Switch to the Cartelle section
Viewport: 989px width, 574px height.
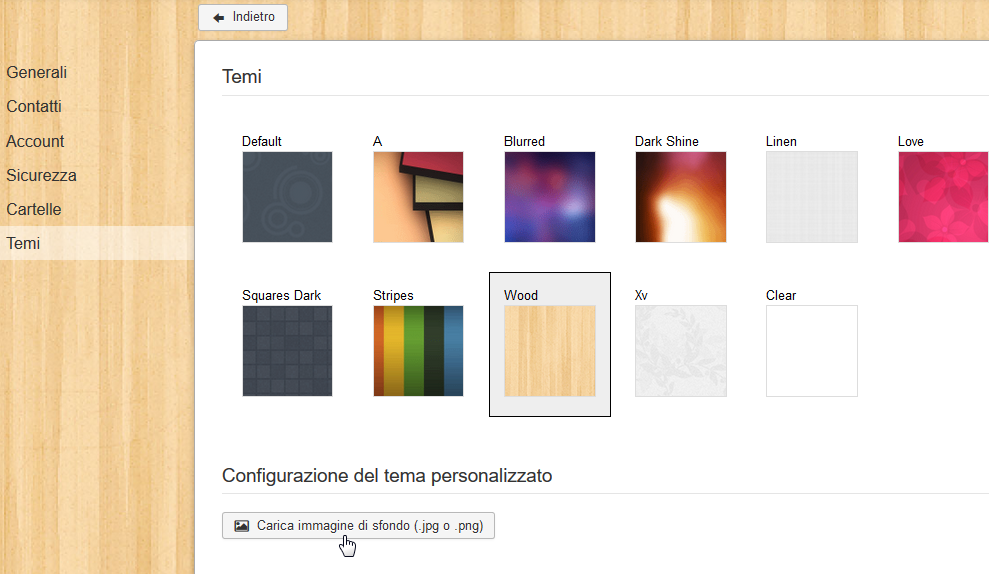pyautogui.click(x=34, y=209)
